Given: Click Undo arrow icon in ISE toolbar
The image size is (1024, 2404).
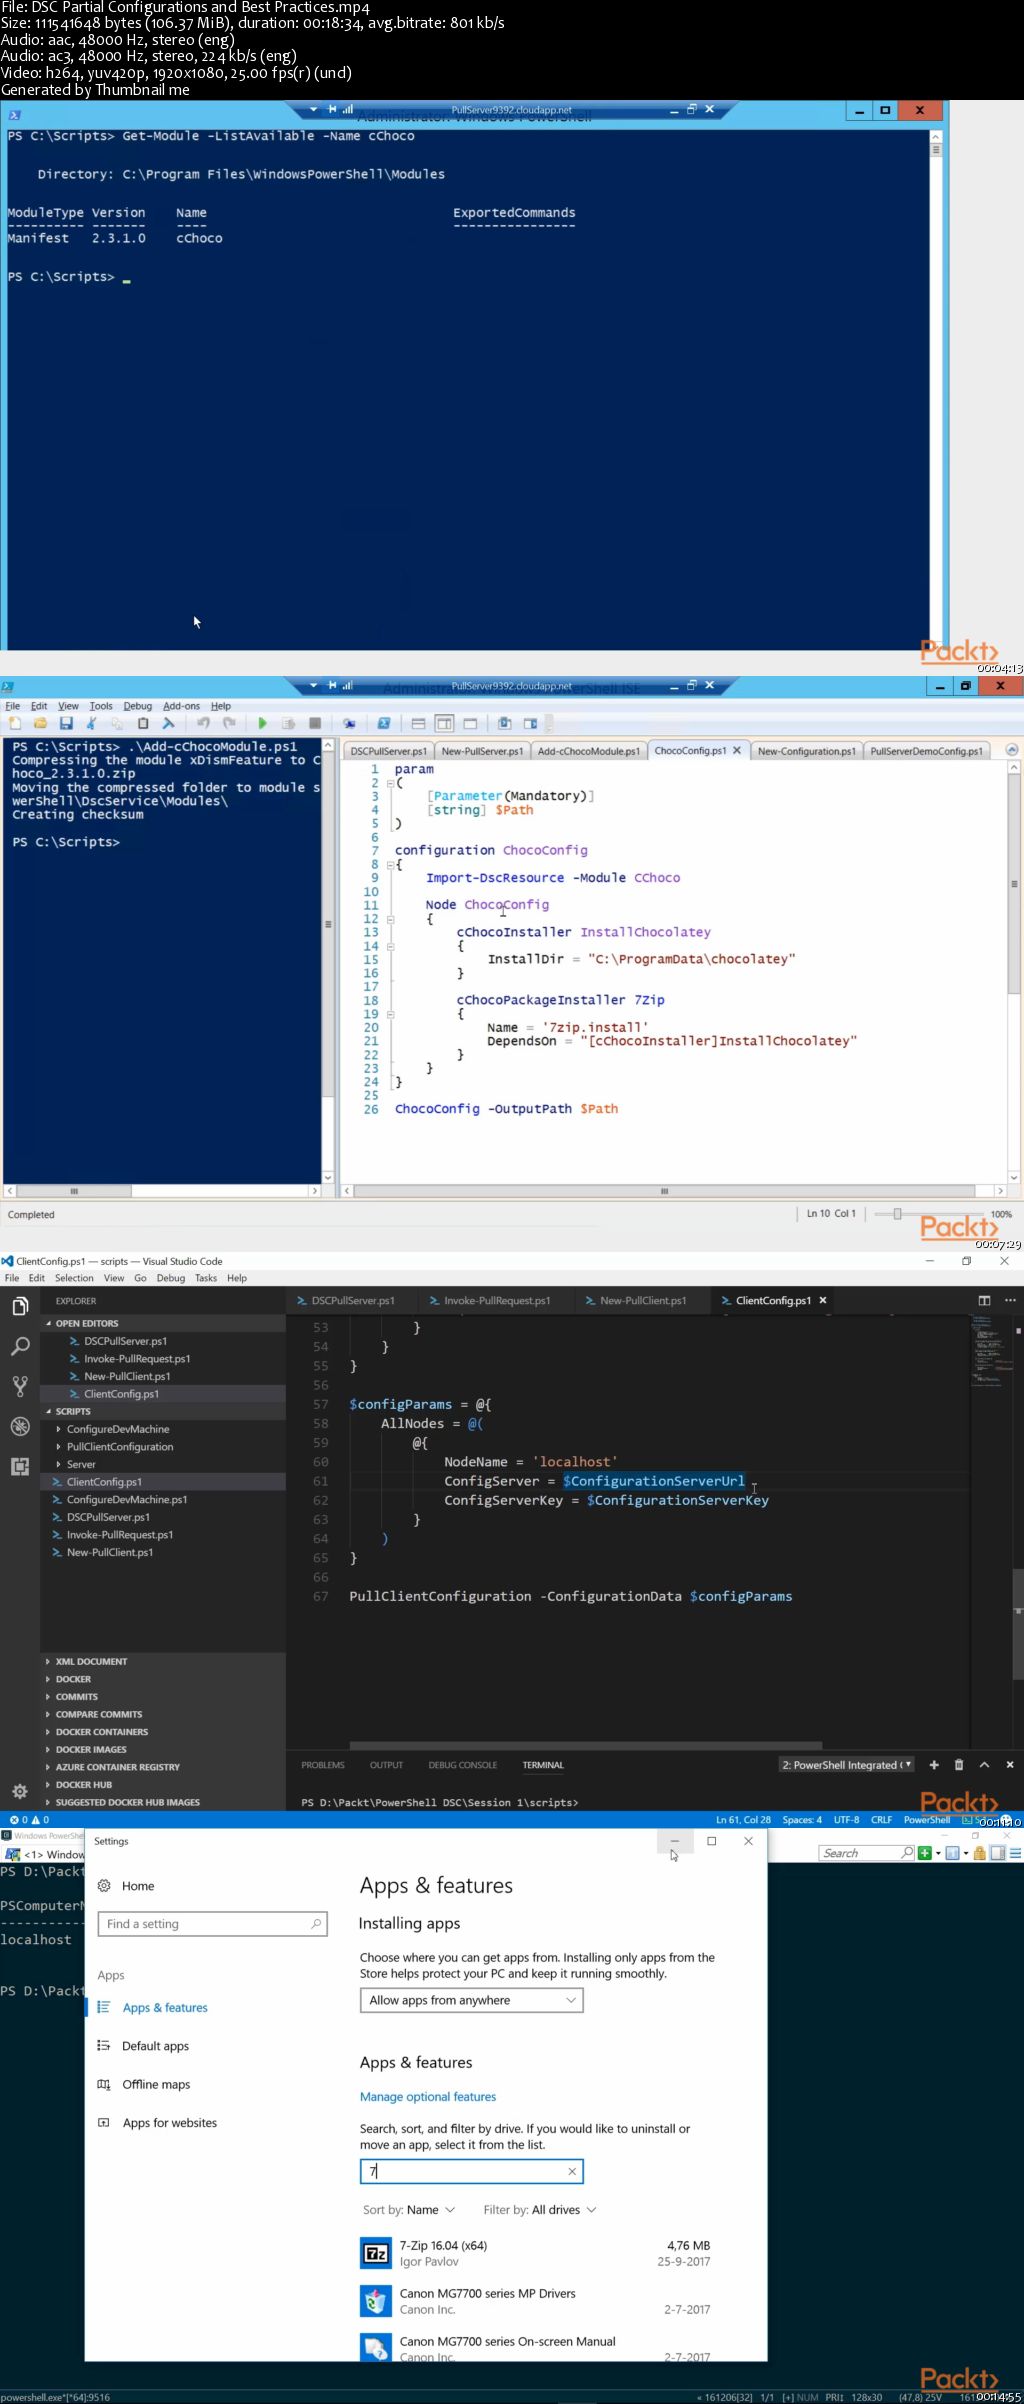Looking at the screenshot, I should (x=203, y=723).
